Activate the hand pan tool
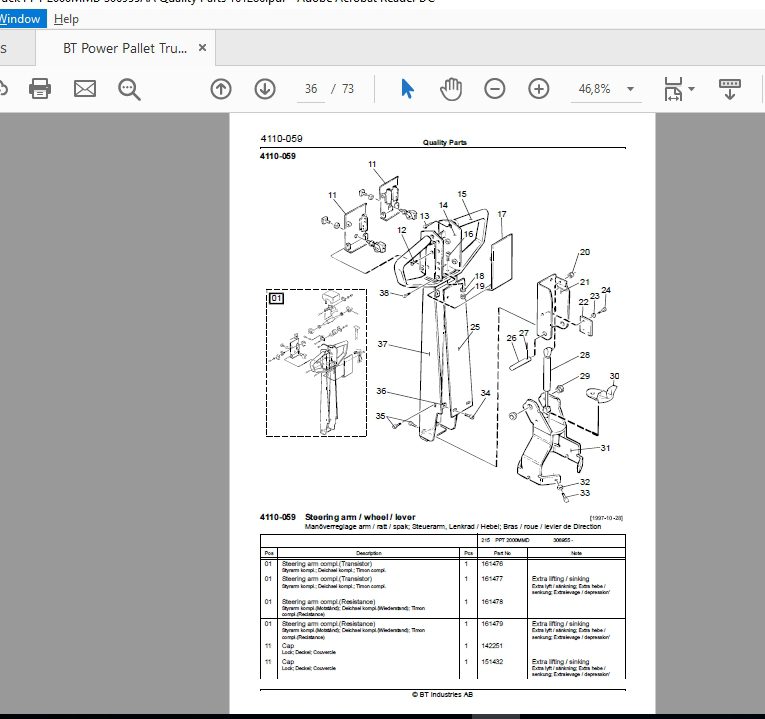The image size is (765, 719). click(x=451, y=89)
